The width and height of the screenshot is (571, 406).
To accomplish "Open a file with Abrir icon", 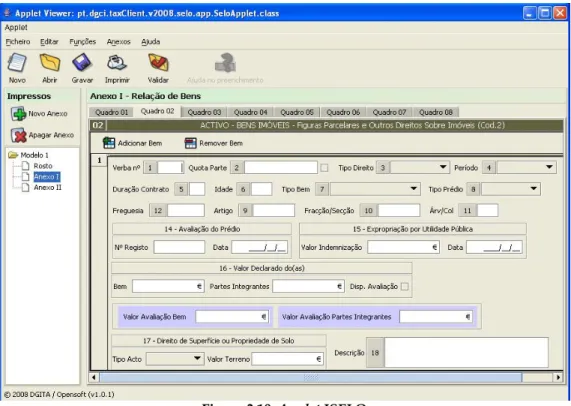I will point(50,63).
